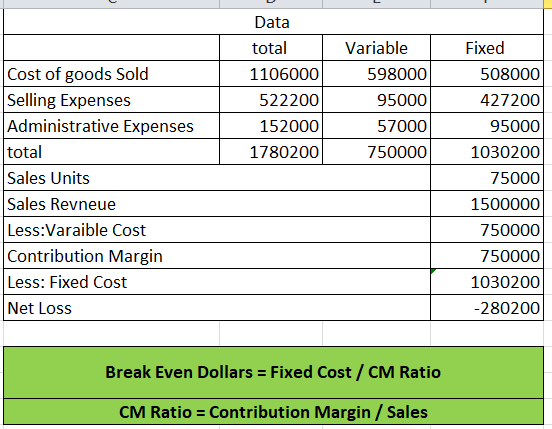Viewport: 552px width, 429px height.
Task: Click the 'total' column header cell
Action: pyautogui.click(x=271, y=48)
